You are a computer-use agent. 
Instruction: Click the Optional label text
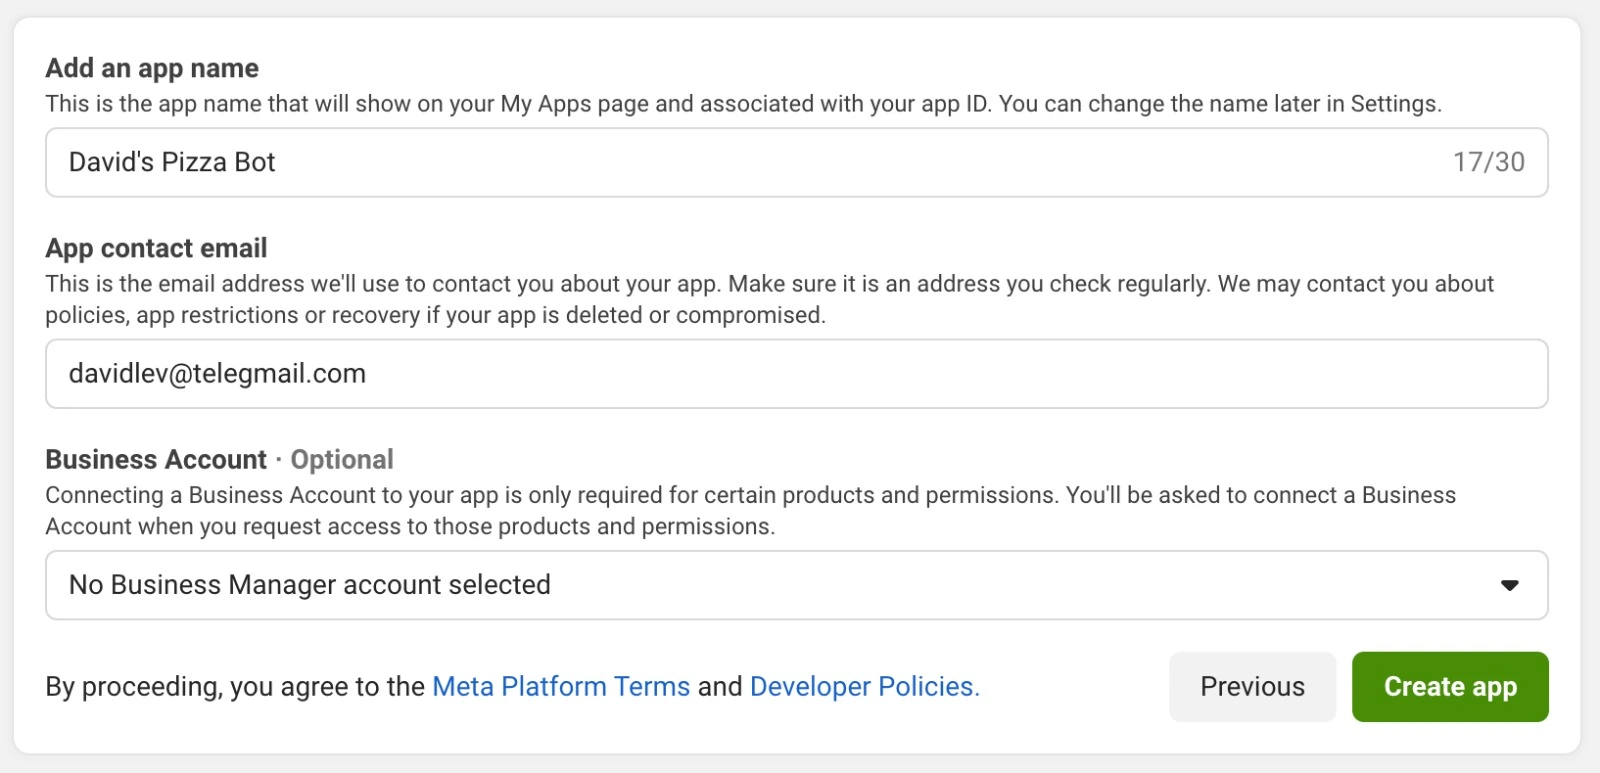[x=342, y=460]
